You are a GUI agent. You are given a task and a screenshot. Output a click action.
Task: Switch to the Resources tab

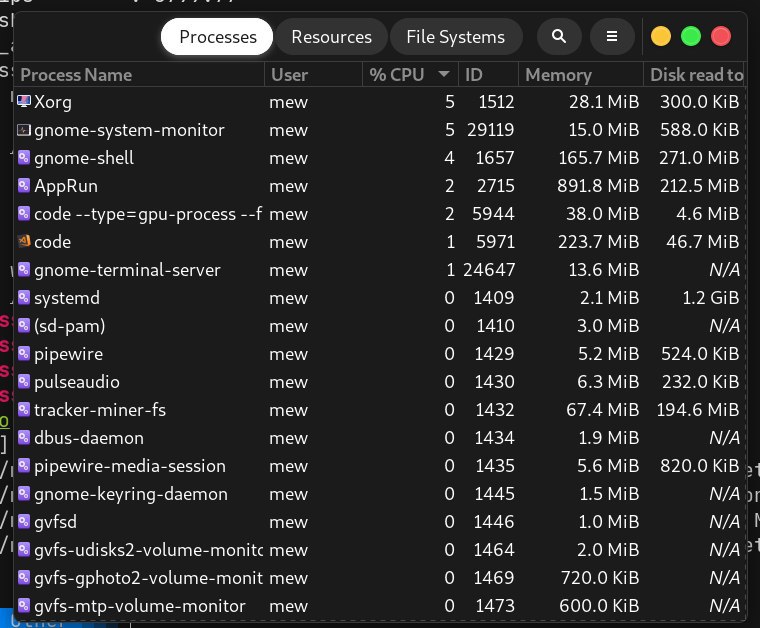(332, 36)
